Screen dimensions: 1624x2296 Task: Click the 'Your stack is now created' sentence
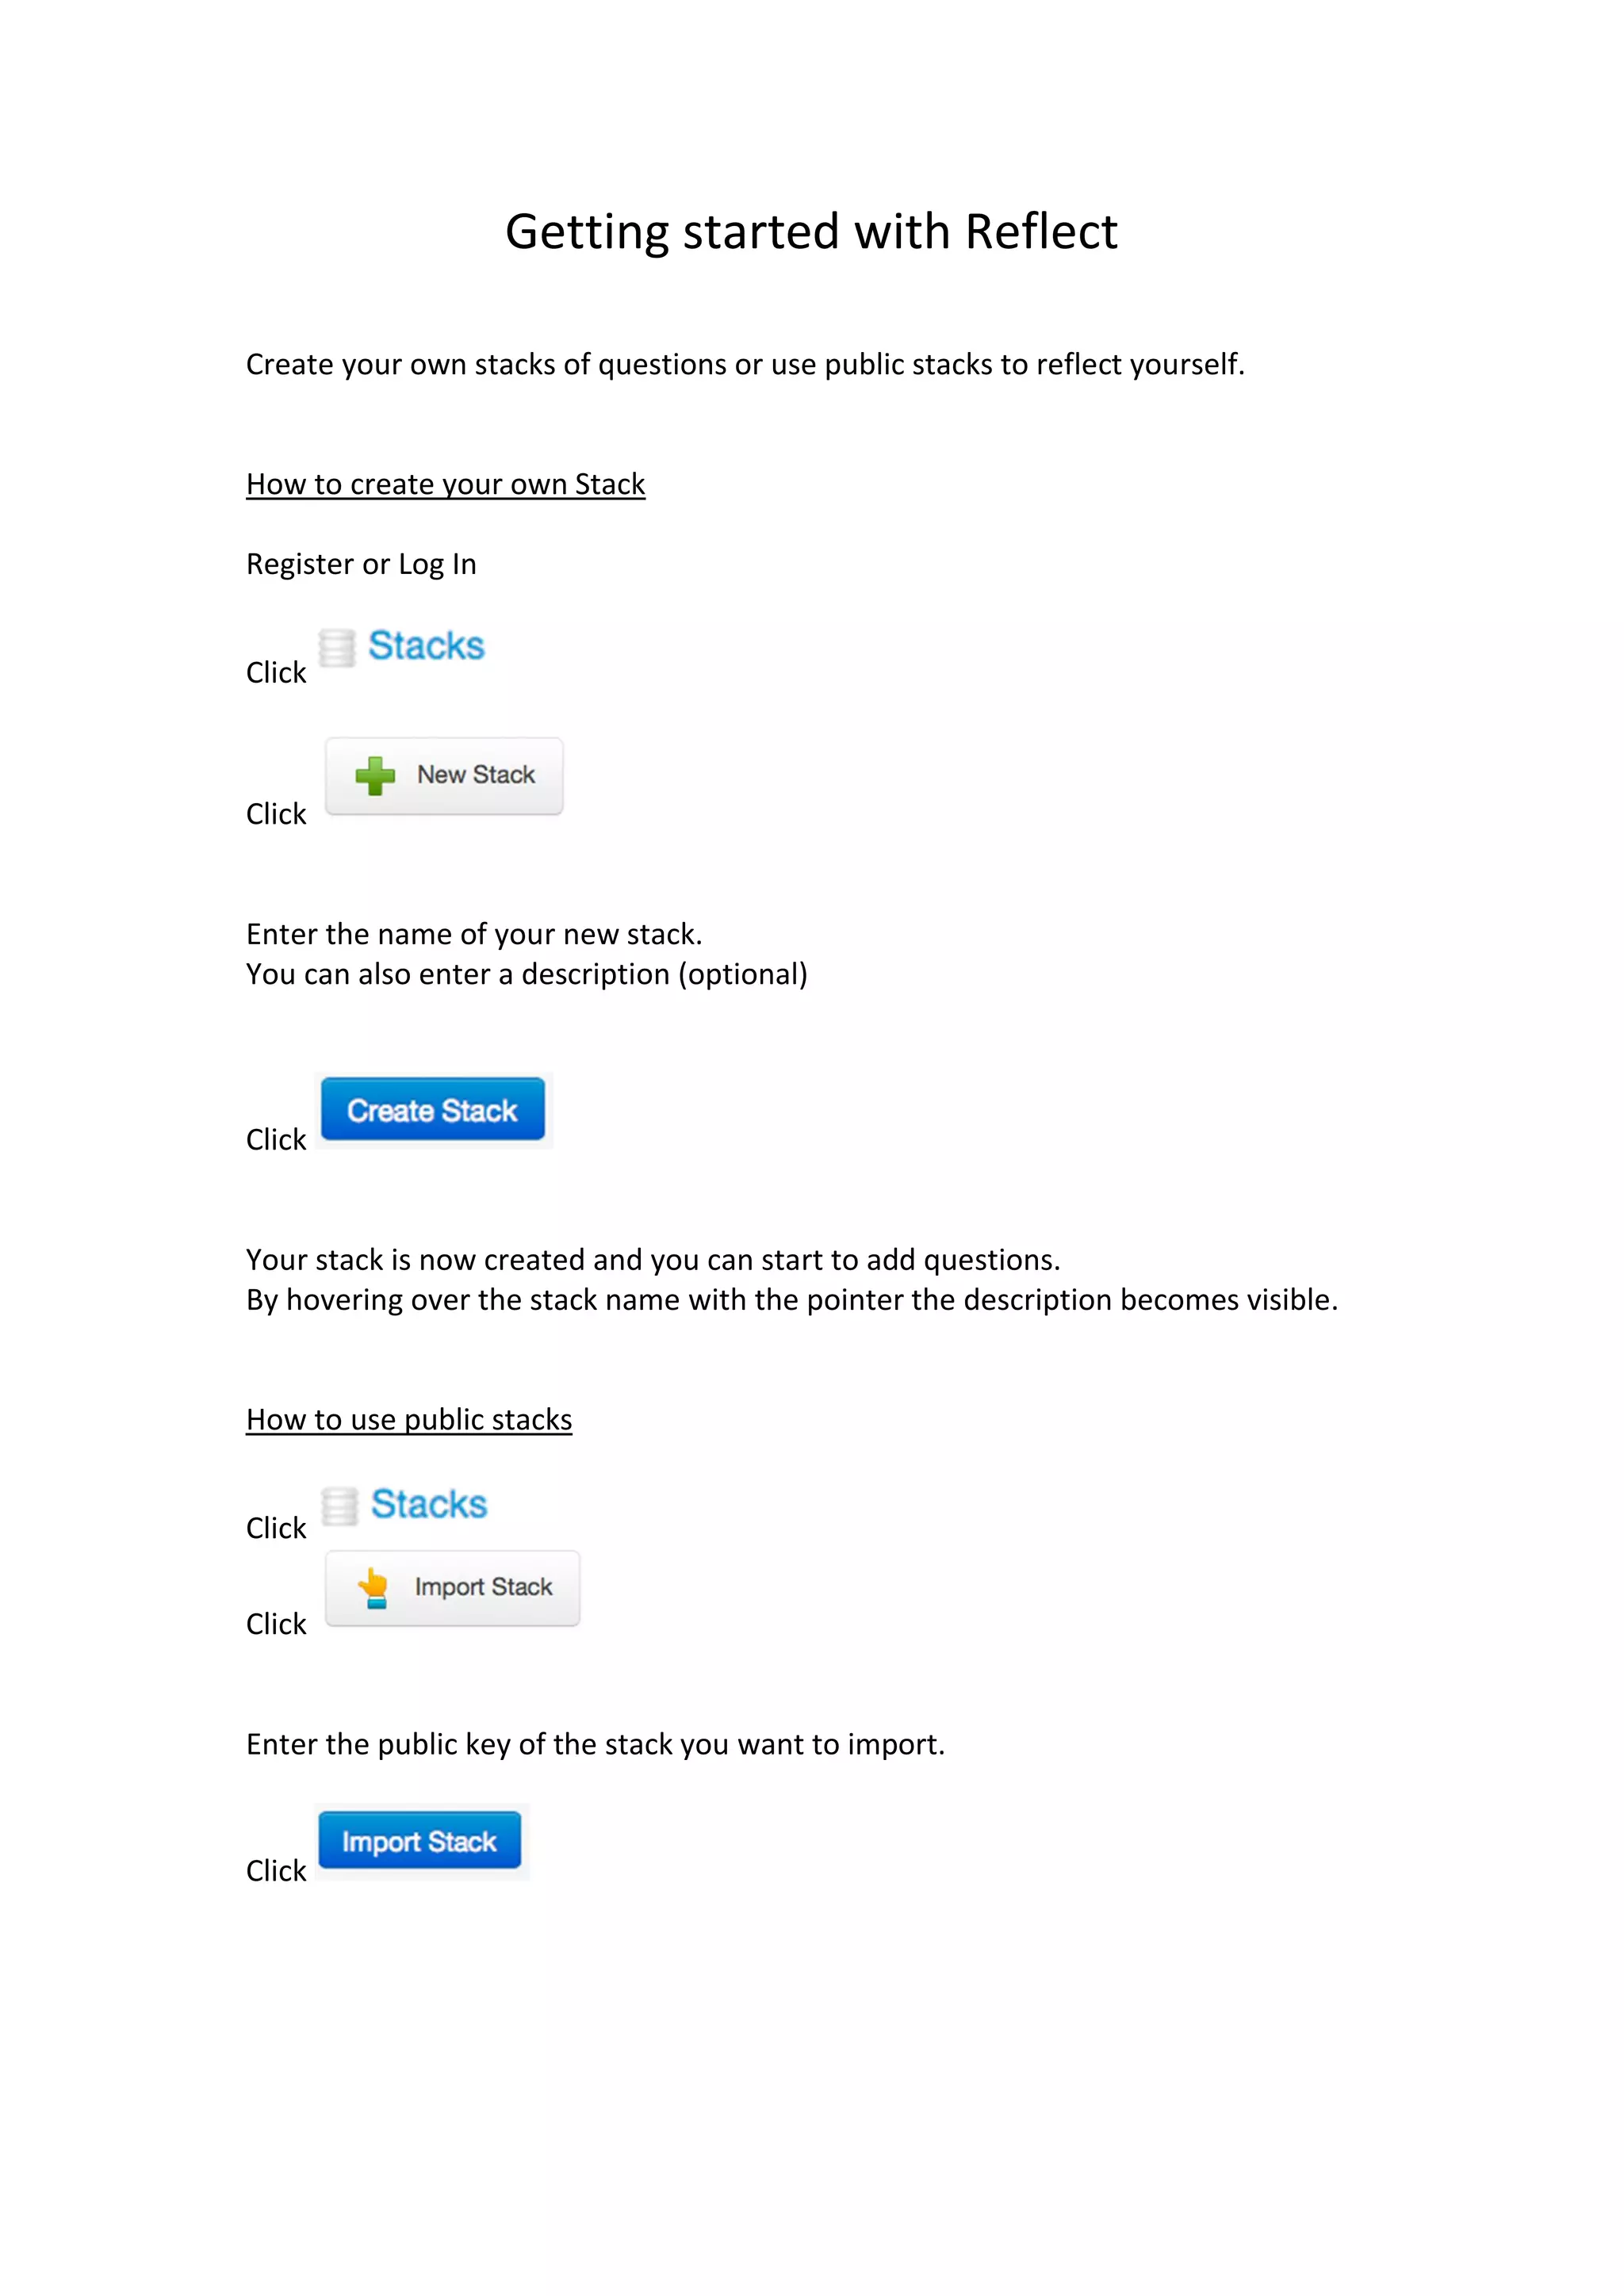click(x=653, y=1260)
